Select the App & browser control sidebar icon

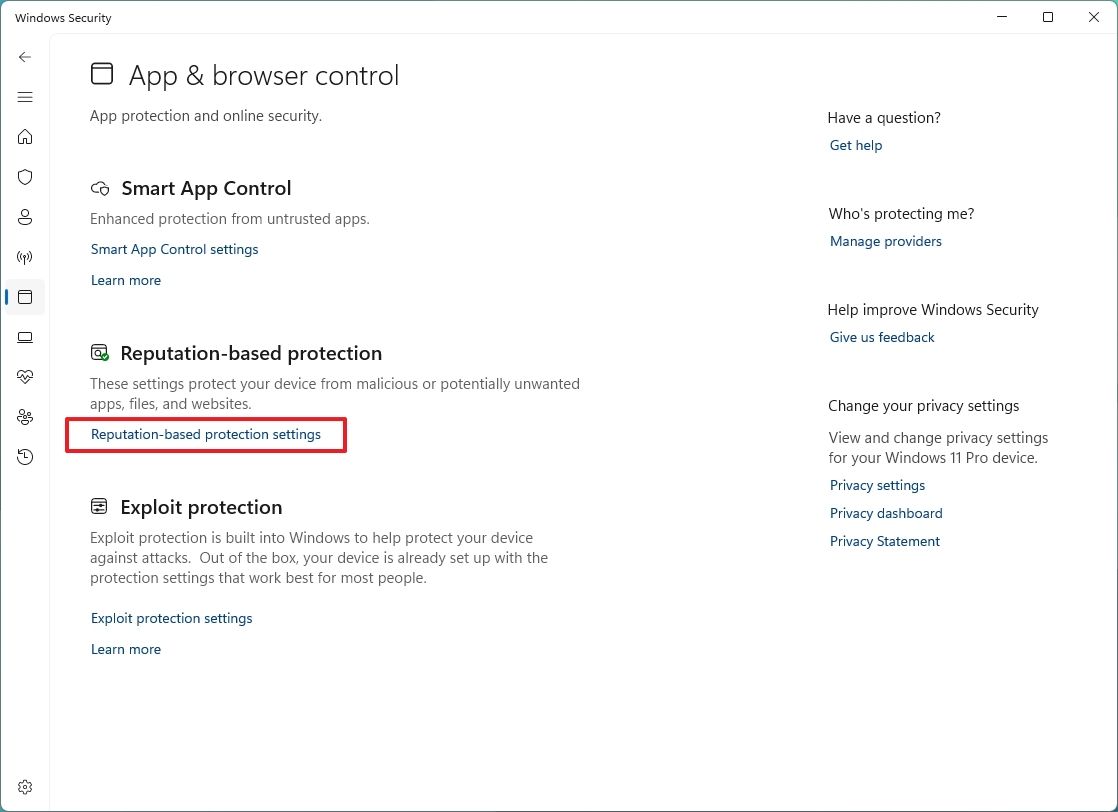point(25,297)
